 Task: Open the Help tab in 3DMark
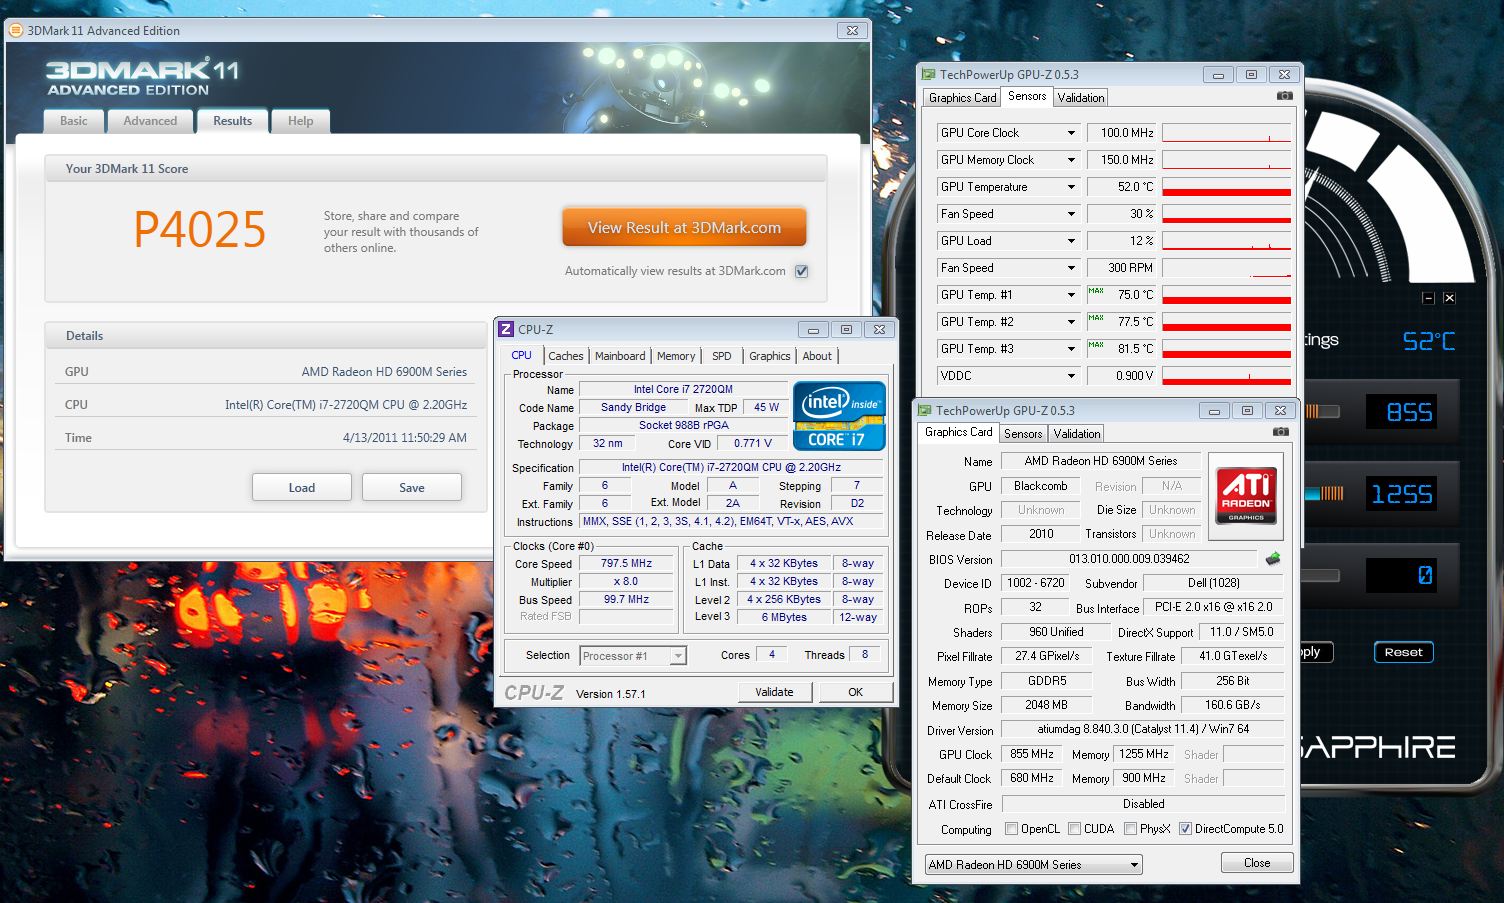click(x=301, y=121)
